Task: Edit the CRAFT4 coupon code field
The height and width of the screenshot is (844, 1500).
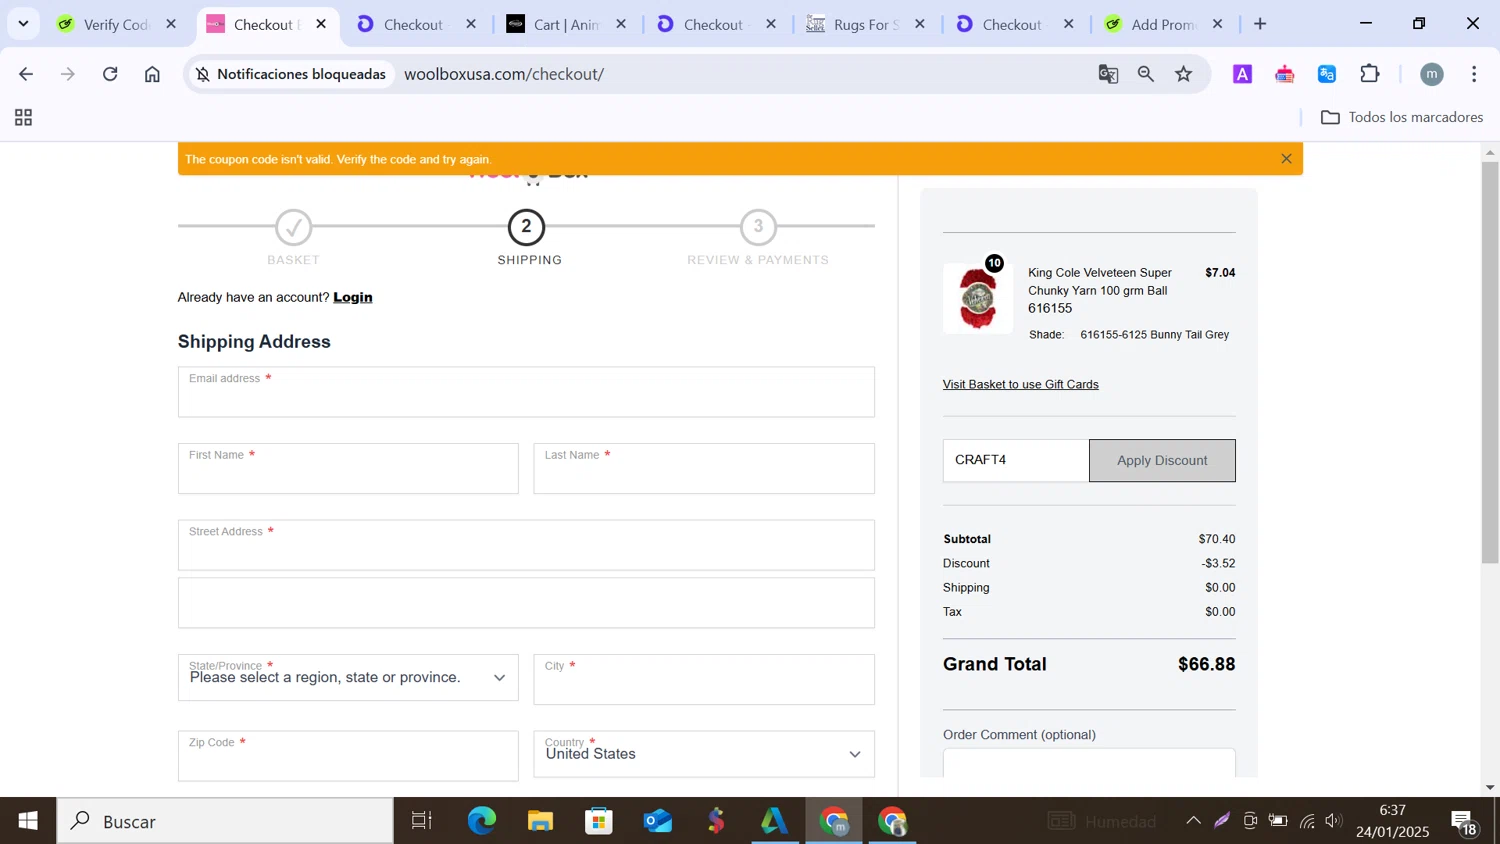Action: 1015,460
